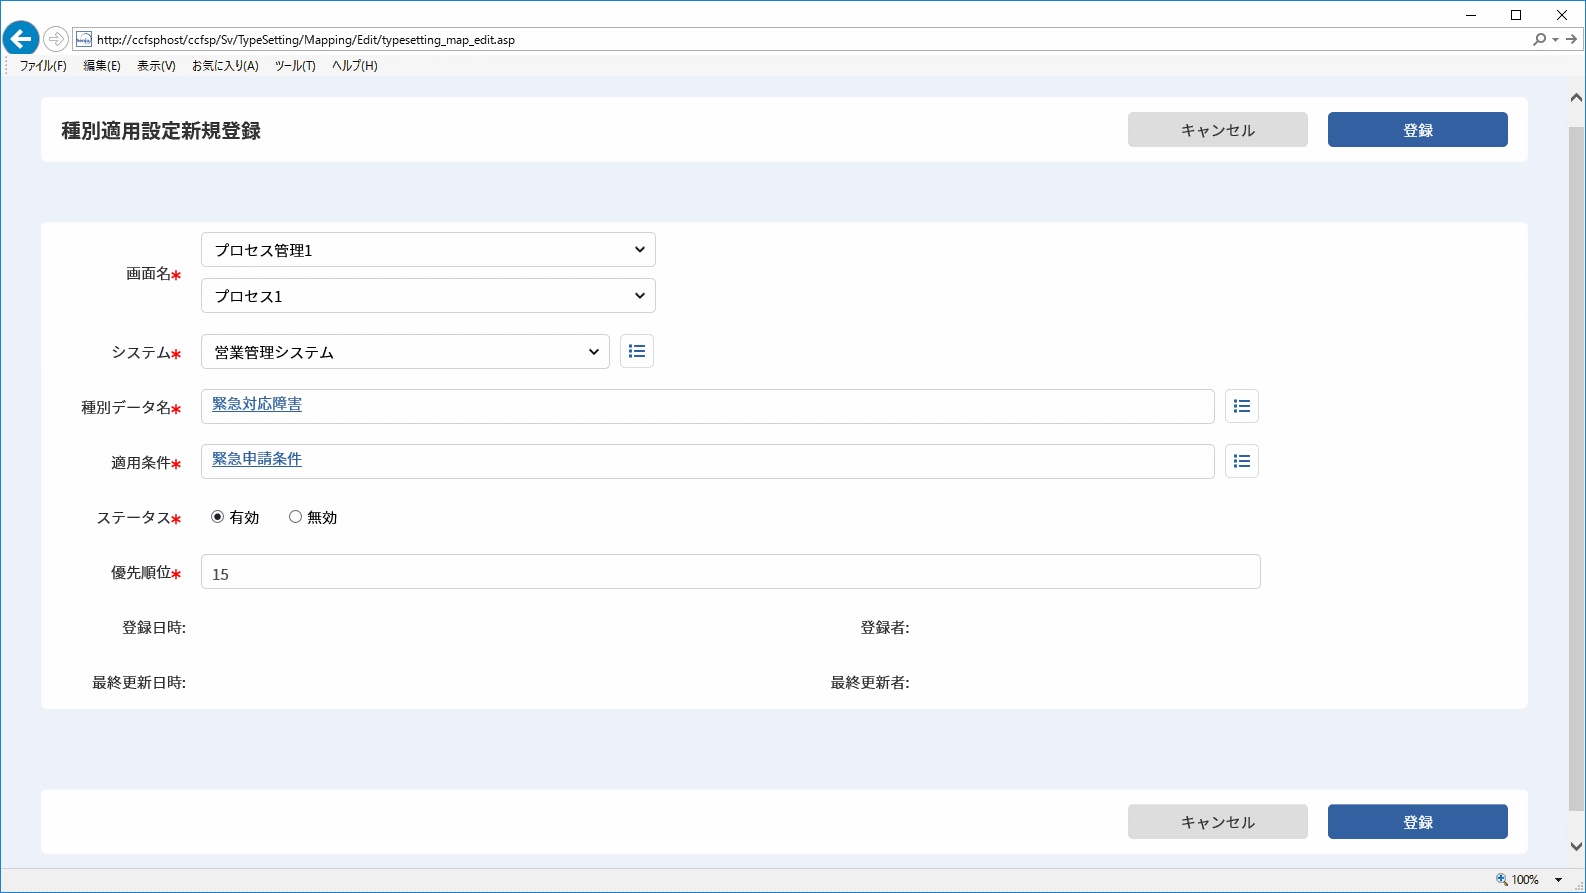Click the top 登録 button
Viewport: 1586px width, 893px height.
(1418, 130)
